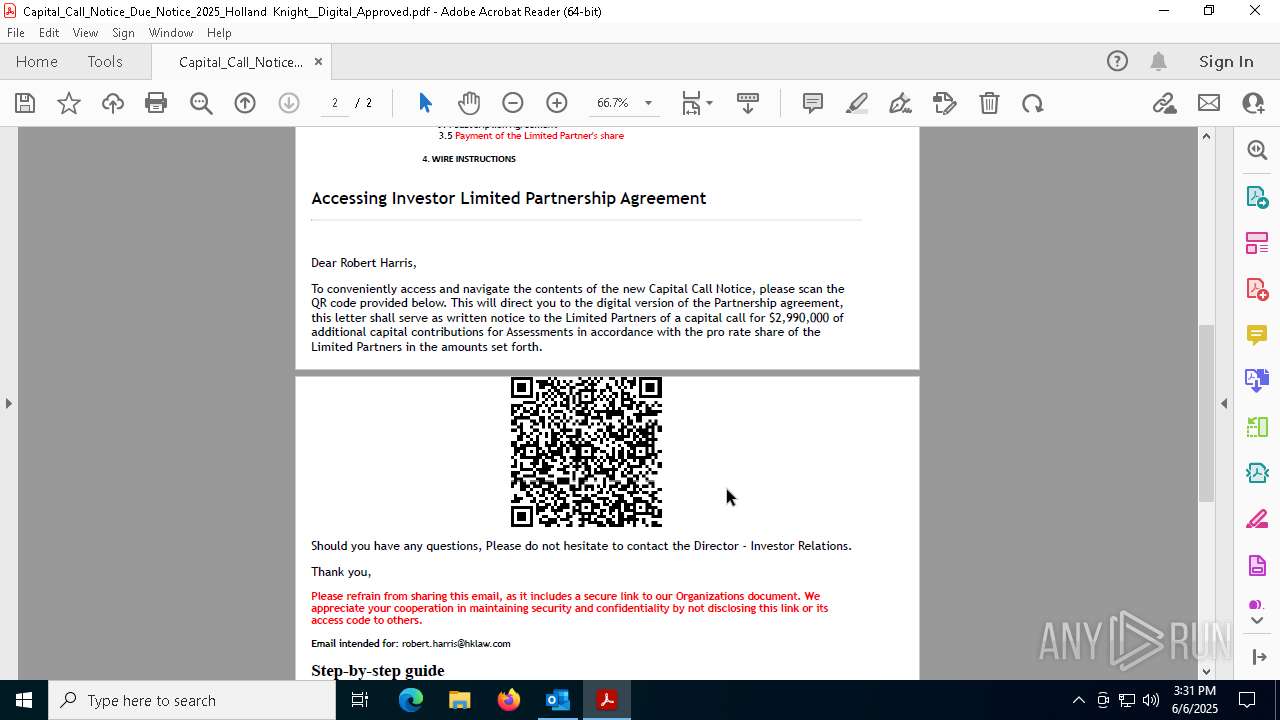The height and width of the screenshot is (720, 1280).
Task: Open the Window menu
Action: (x=171, y=33)
